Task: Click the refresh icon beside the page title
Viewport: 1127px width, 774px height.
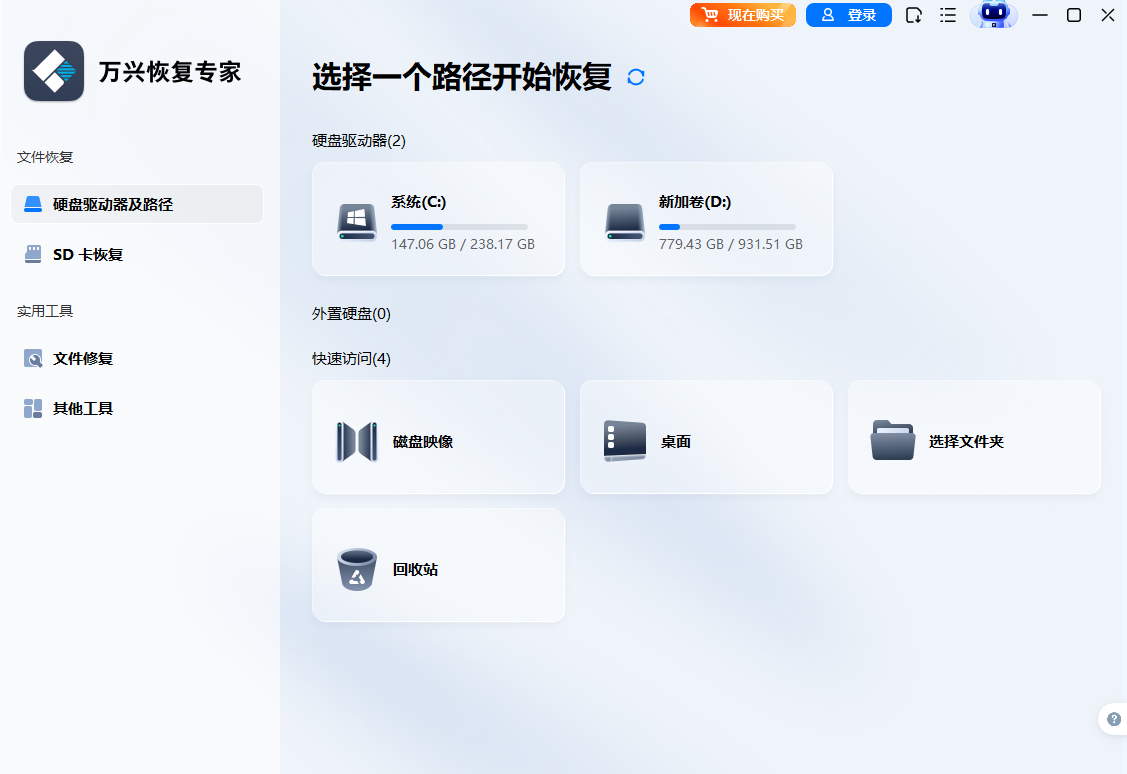Action: click(636, 77)
